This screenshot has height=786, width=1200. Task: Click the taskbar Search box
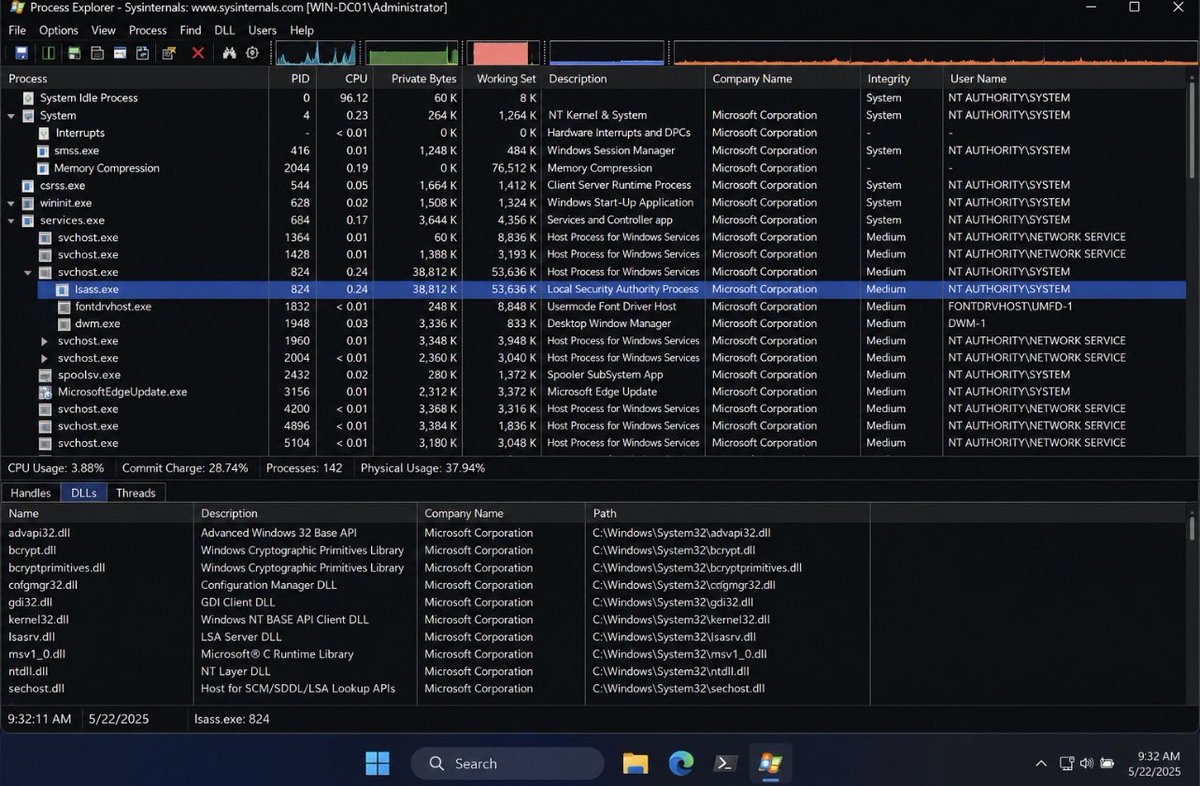(507, 763)
